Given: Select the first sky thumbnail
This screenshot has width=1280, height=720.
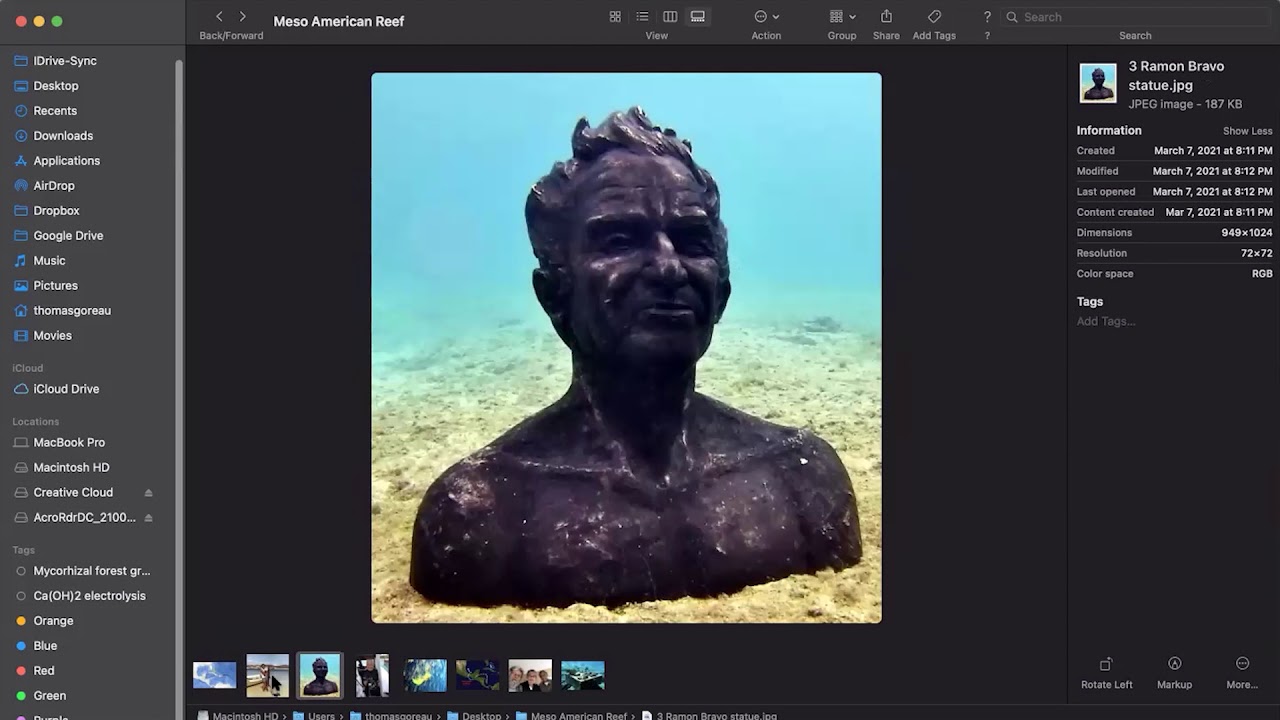Looking at the screenshot, I should coord(215,676).
